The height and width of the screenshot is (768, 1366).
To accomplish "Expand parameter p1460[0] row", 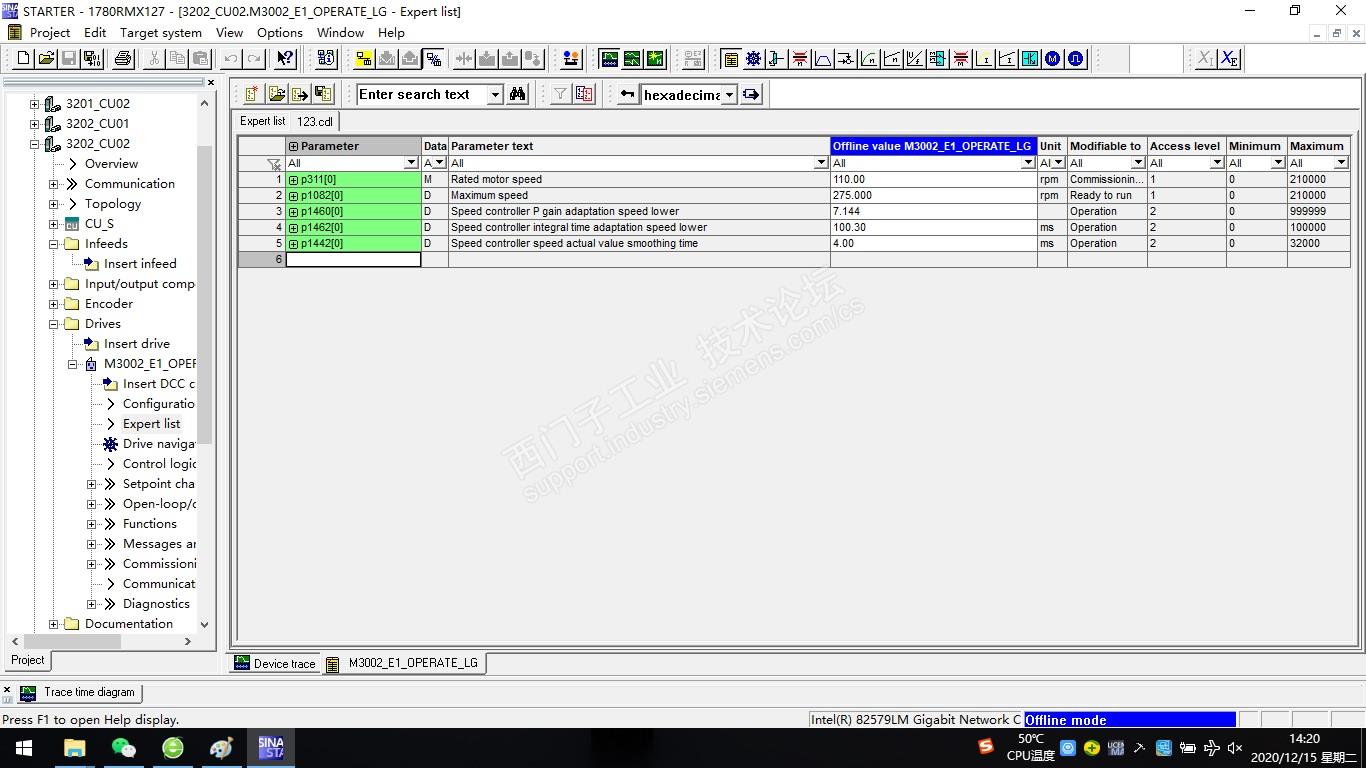I will pyautogui.click(x=294, y=212).
